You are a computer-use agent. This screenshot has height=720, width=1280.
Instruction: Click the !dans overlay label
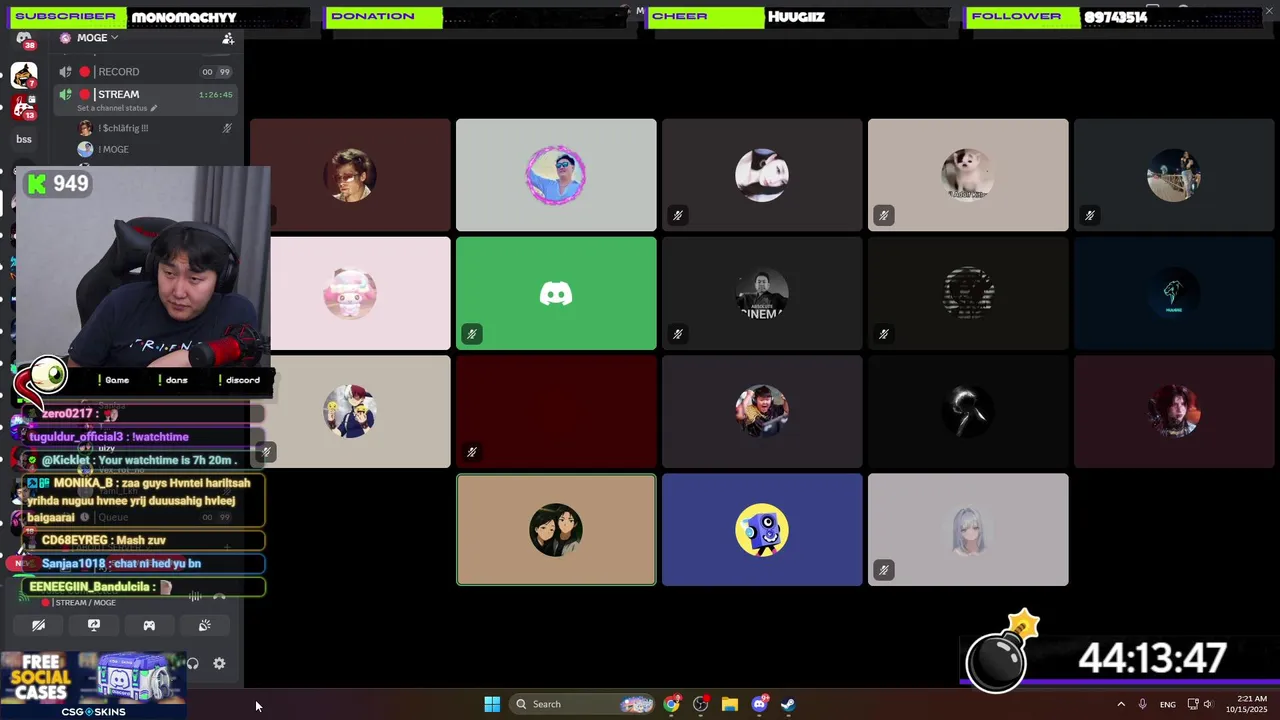coord(175,380)
